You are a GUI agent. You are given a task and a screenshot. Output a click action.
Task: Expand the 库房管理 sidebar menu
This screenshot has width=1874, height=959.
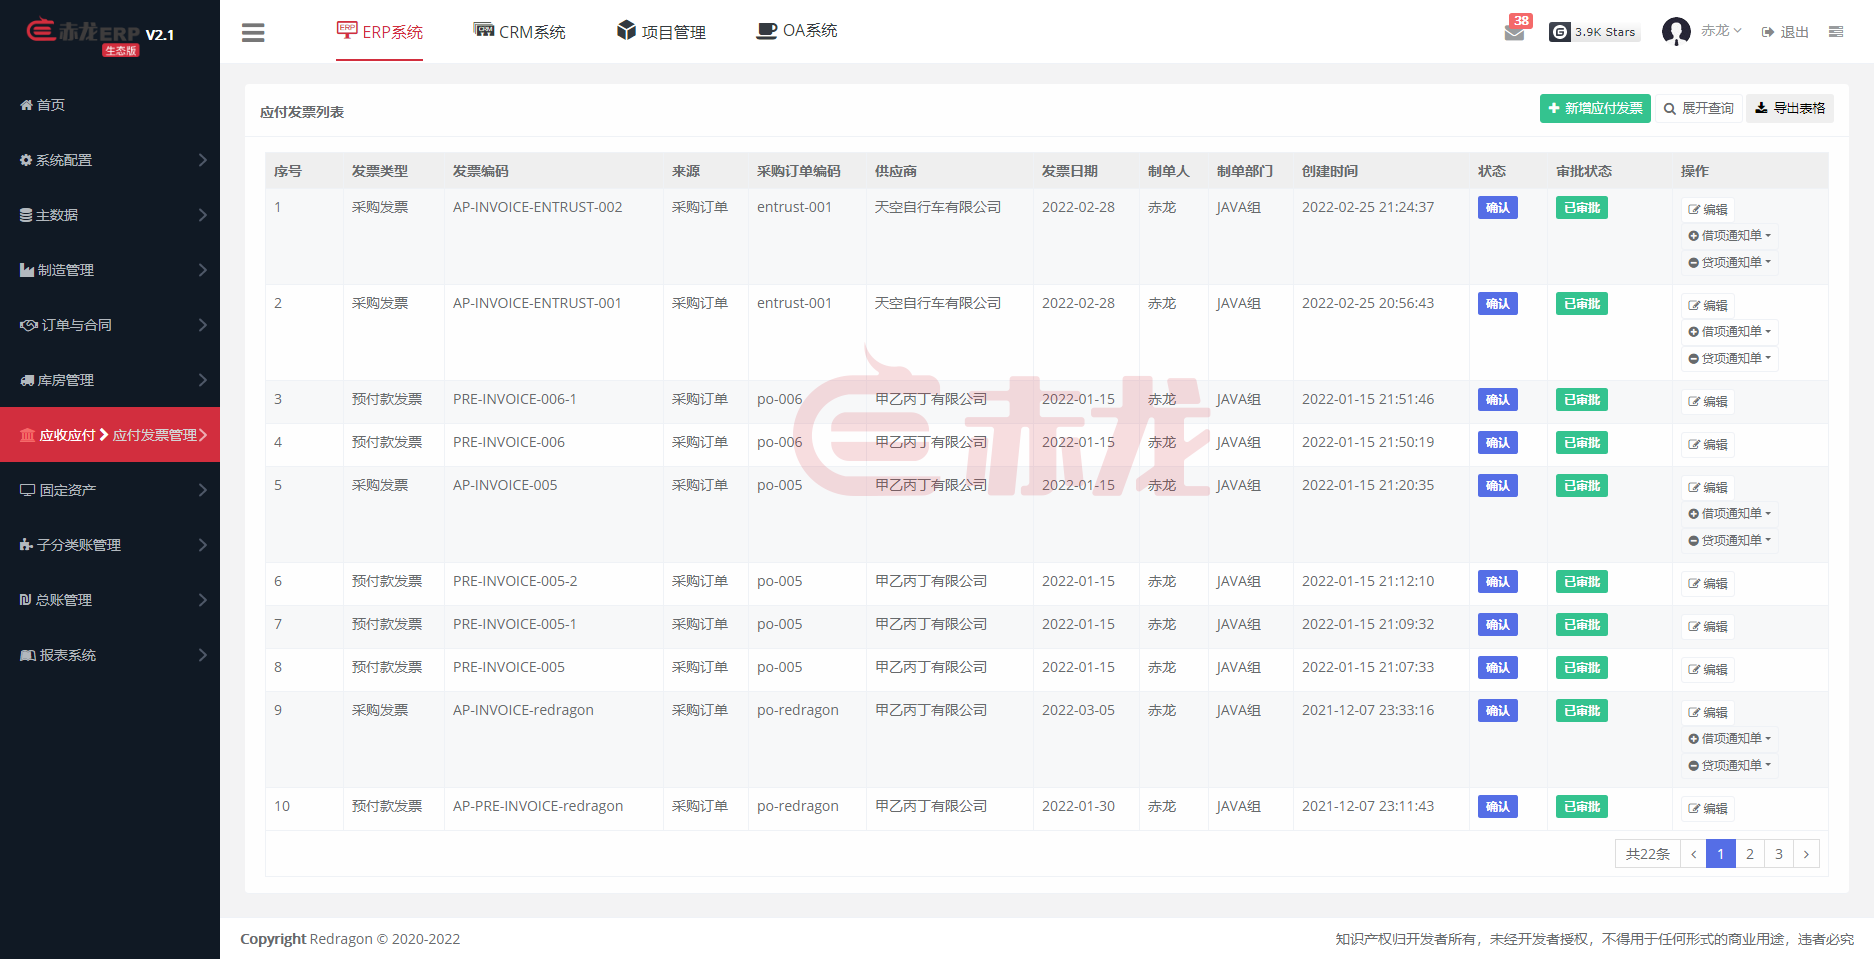(x=110, y=380)
